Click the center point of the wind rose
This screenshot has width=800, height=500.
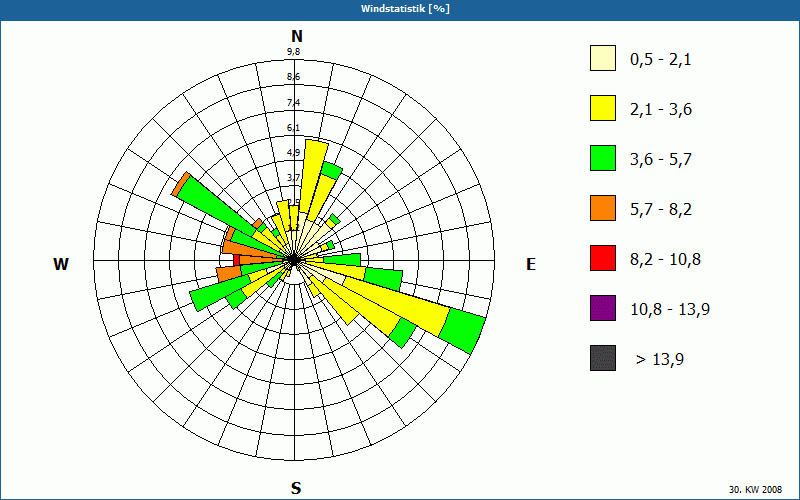point(294,260)
